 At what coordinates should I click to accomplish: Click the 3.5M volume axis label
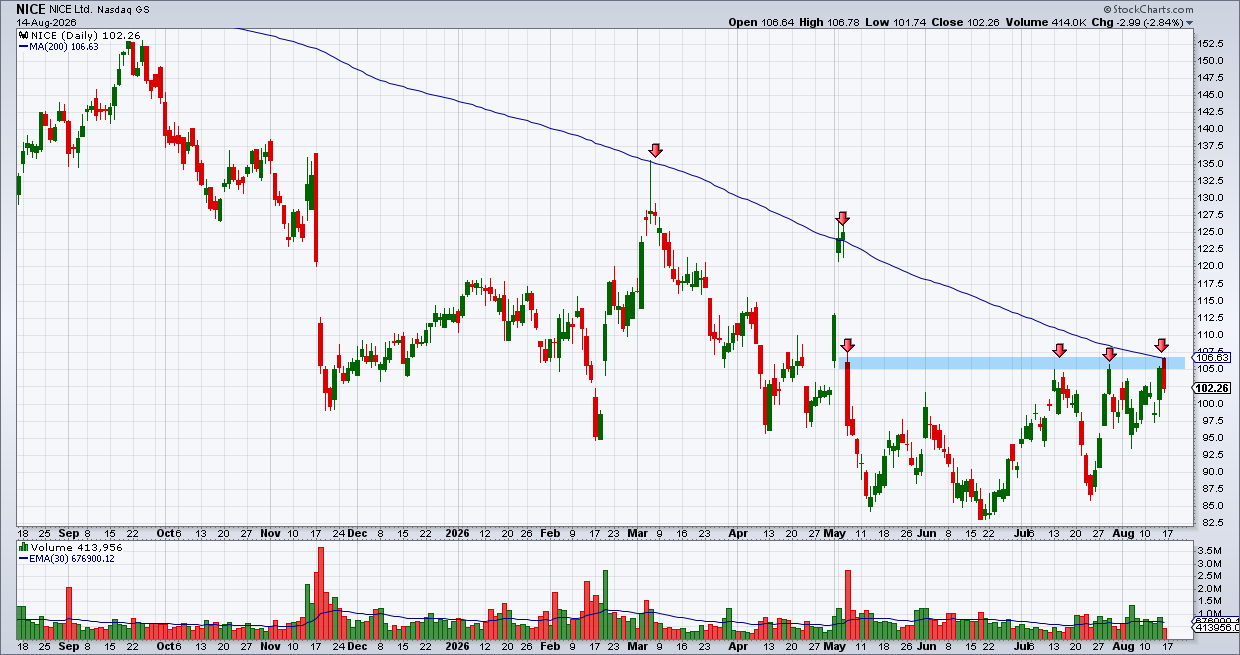tap(1208, 552)
